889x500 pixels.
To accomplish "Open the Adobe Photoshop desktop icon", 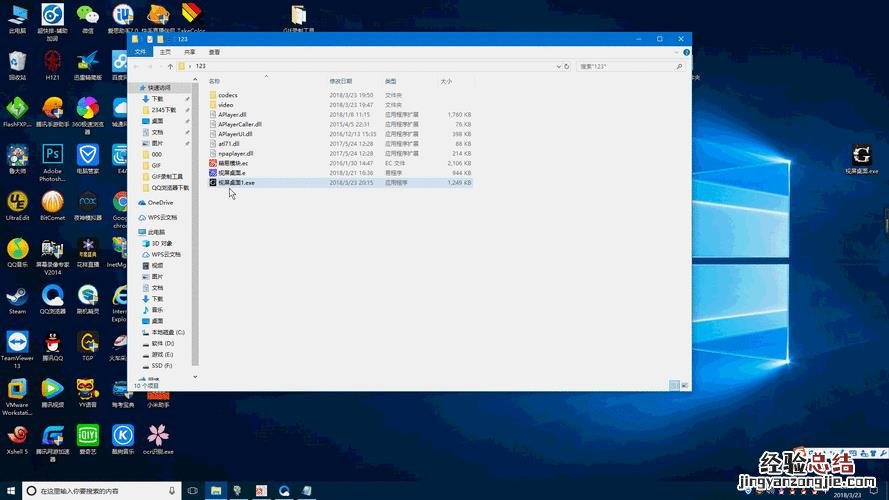I will pyautogui.click(x=52, y=156).
